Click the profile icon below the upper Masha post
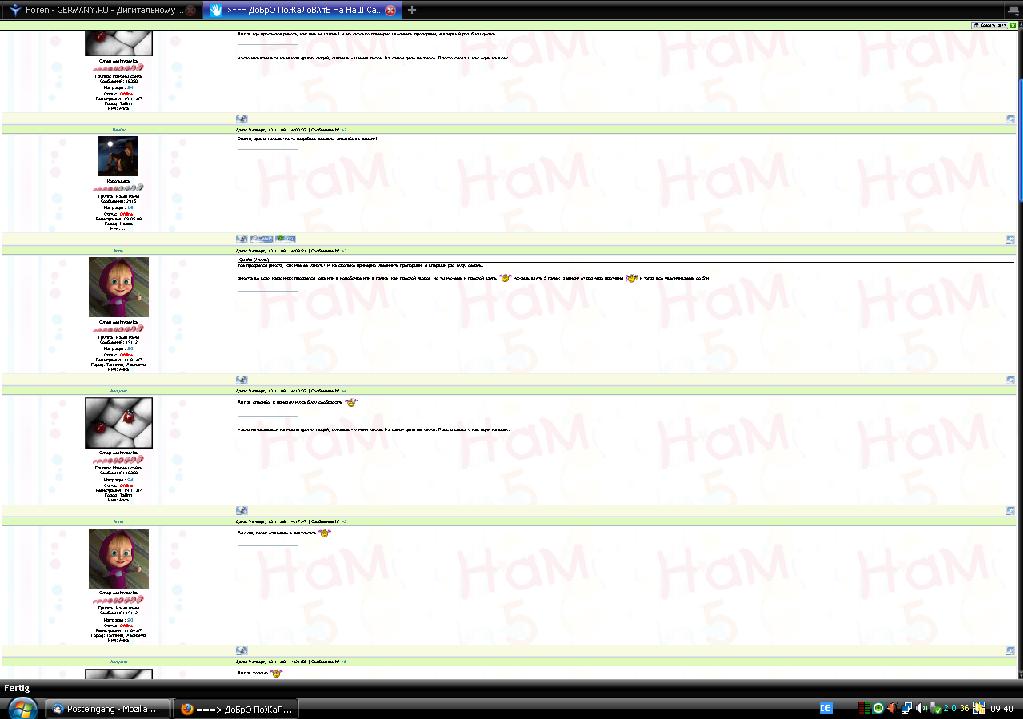 pyautogui.click(x=241, y=380)
